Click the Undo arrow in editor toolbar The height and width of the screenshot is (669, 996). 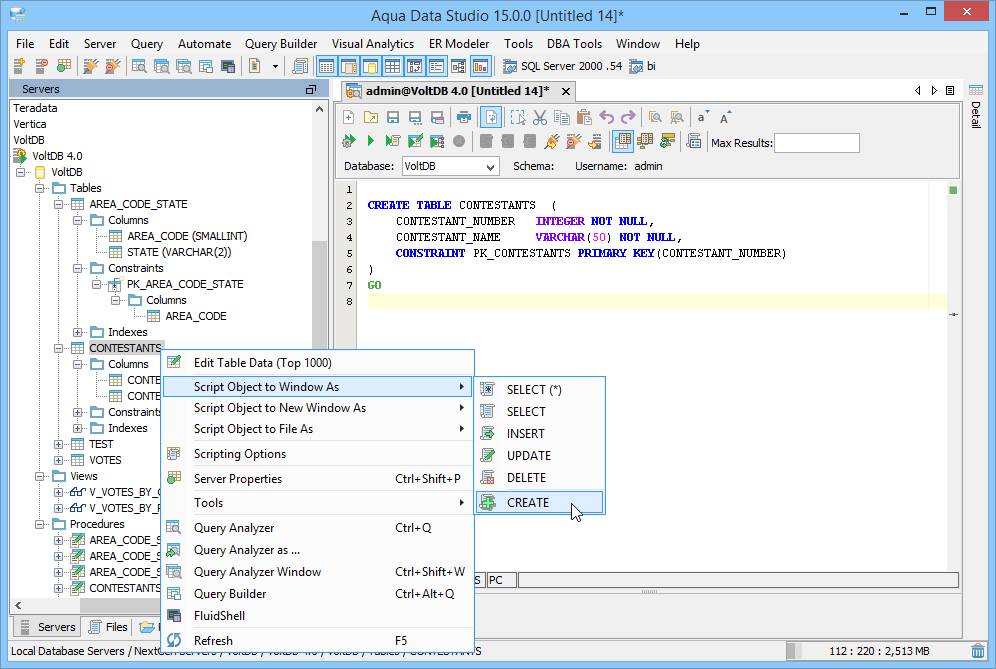606,117
